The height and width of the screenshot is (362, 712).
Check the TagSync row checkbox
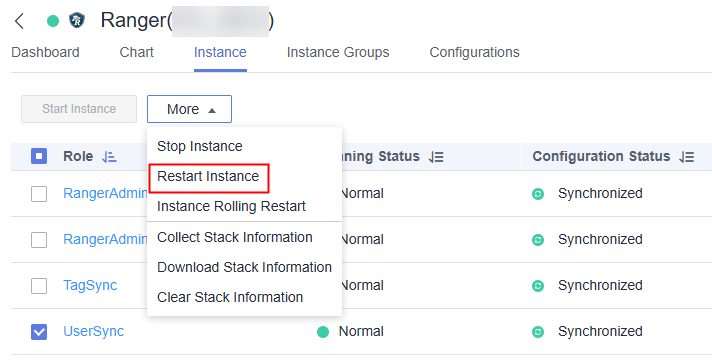39,286
